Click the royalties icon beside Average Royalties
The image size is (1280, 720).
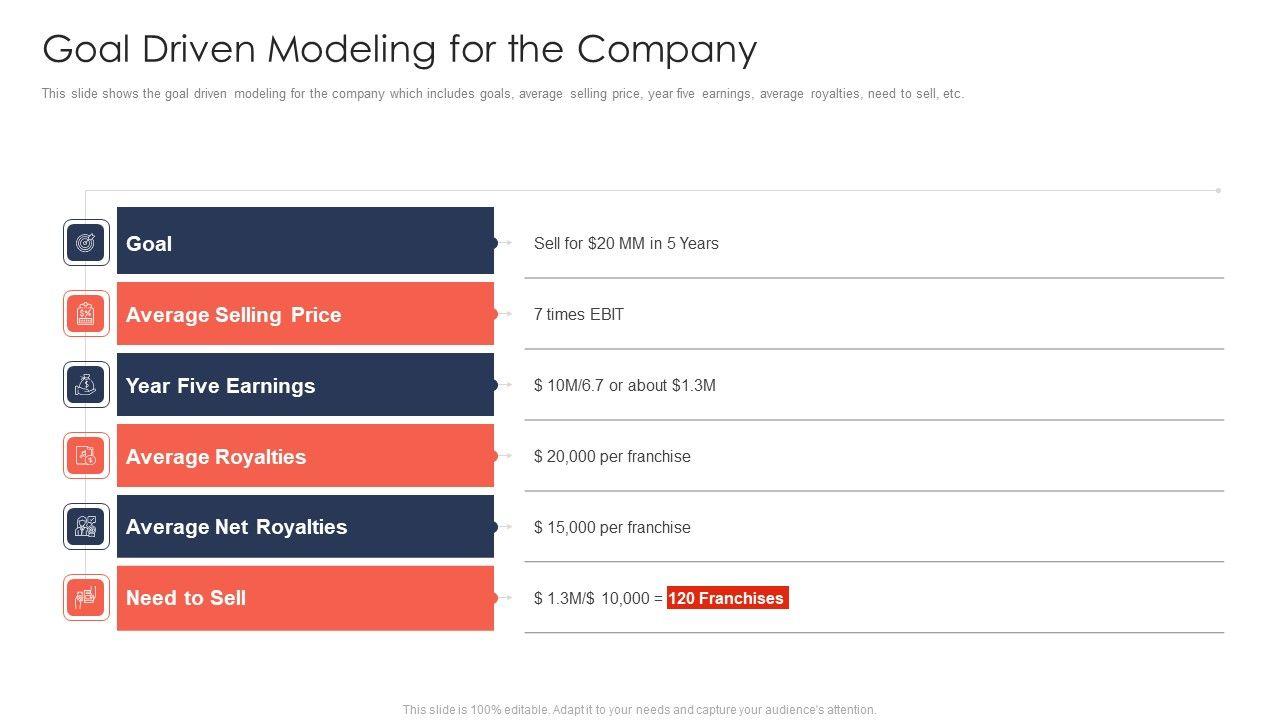click(x=87, y=456)
